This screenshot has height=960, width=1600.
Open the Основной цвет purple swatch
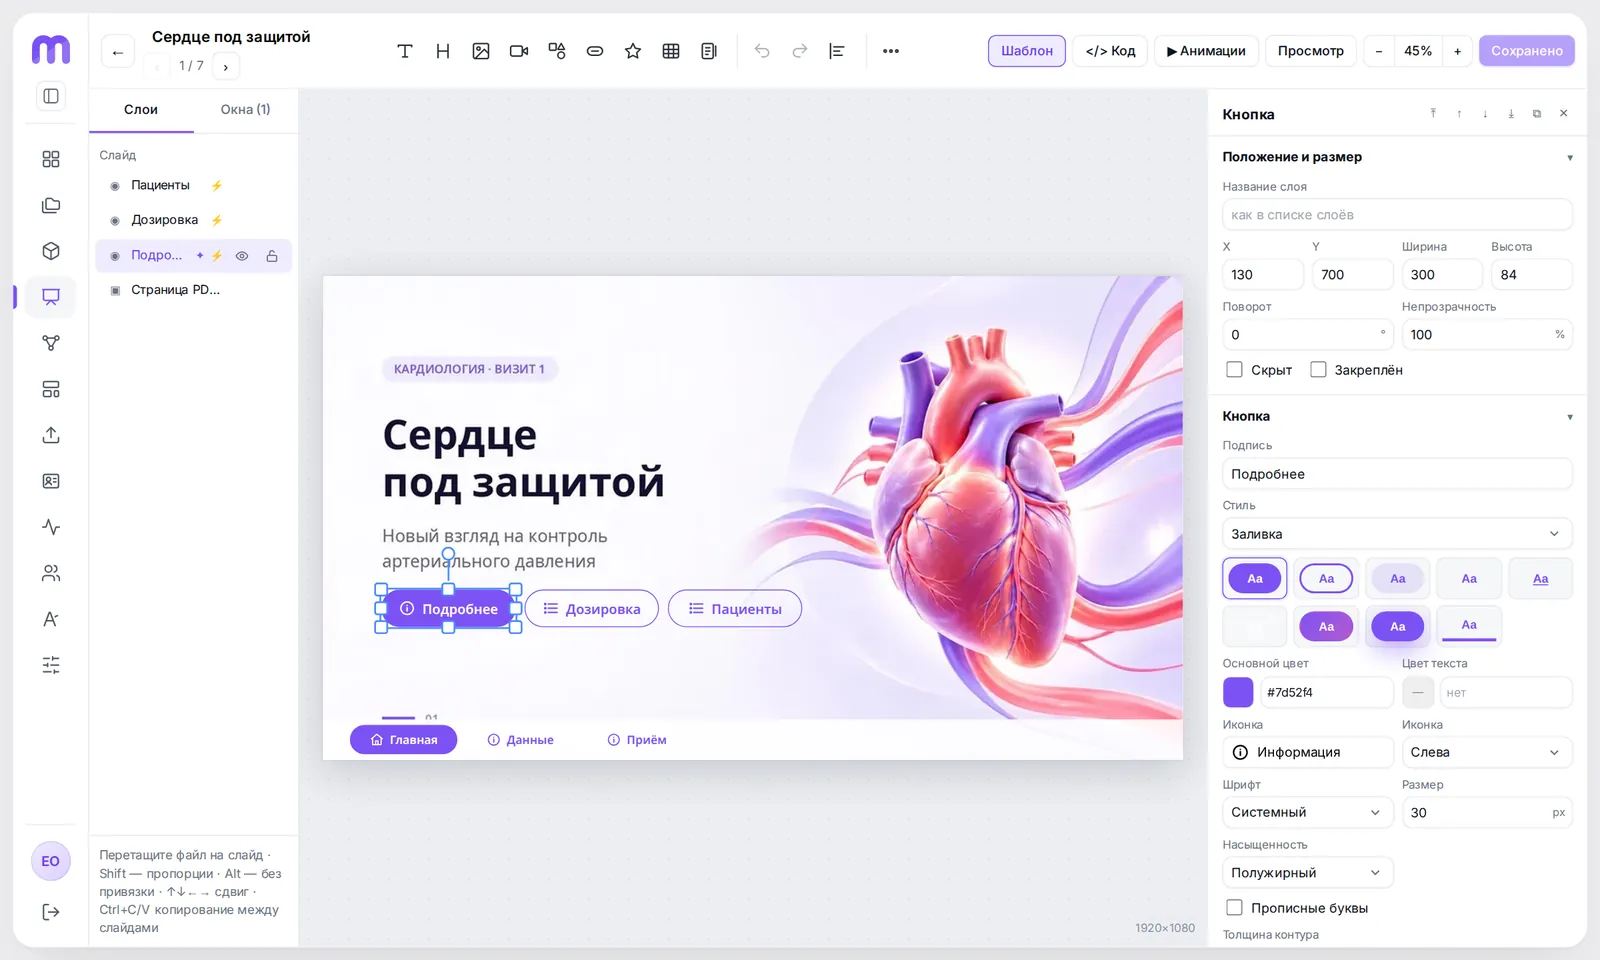1238,692
